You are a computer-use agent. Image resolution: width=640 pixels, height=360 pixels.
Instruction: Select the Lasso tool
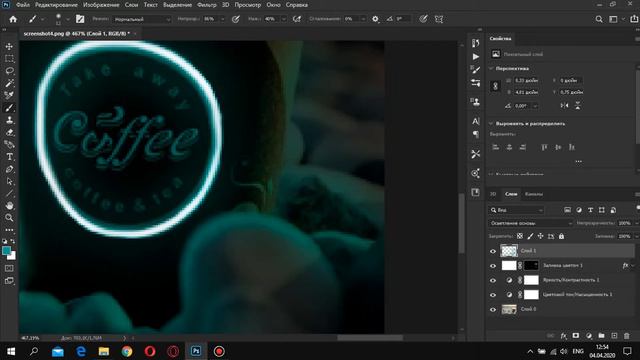(x=9, y=71)
